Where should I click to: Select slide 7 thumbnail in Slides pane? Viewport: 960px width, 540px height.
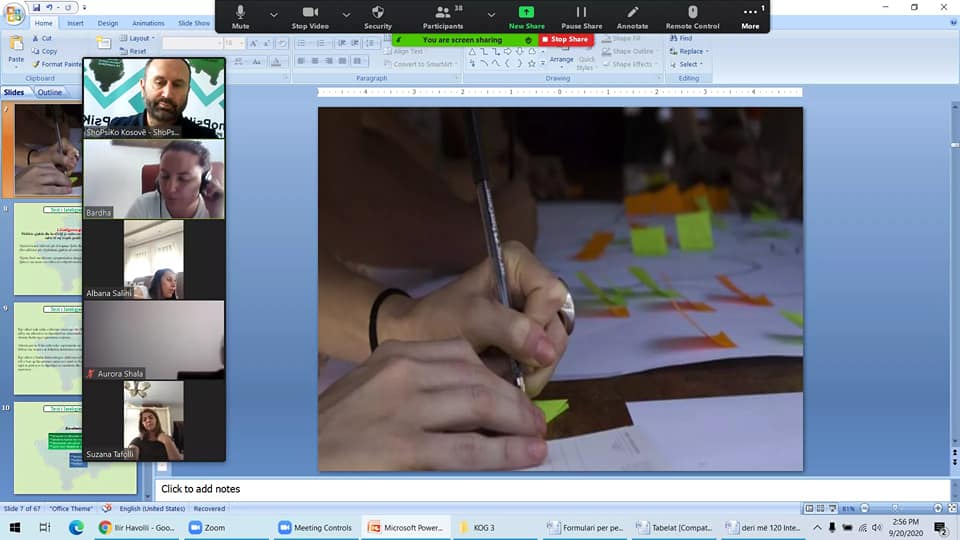[47, 150]
